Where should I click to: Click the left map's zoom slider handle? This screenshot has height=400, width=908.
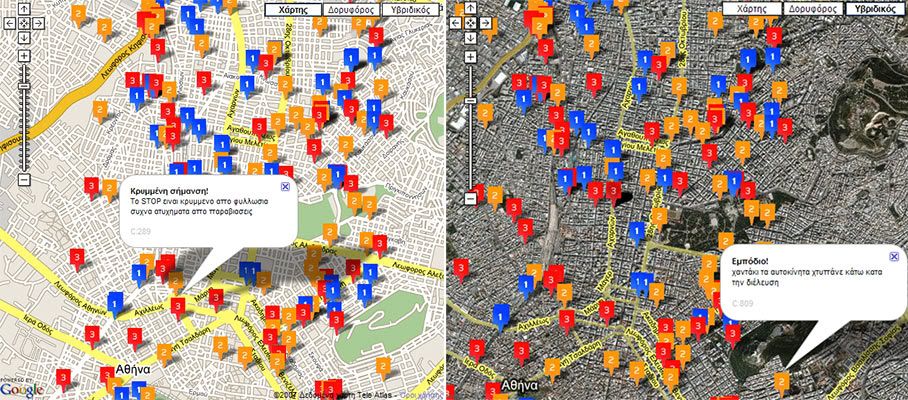(x=24, y=86)
